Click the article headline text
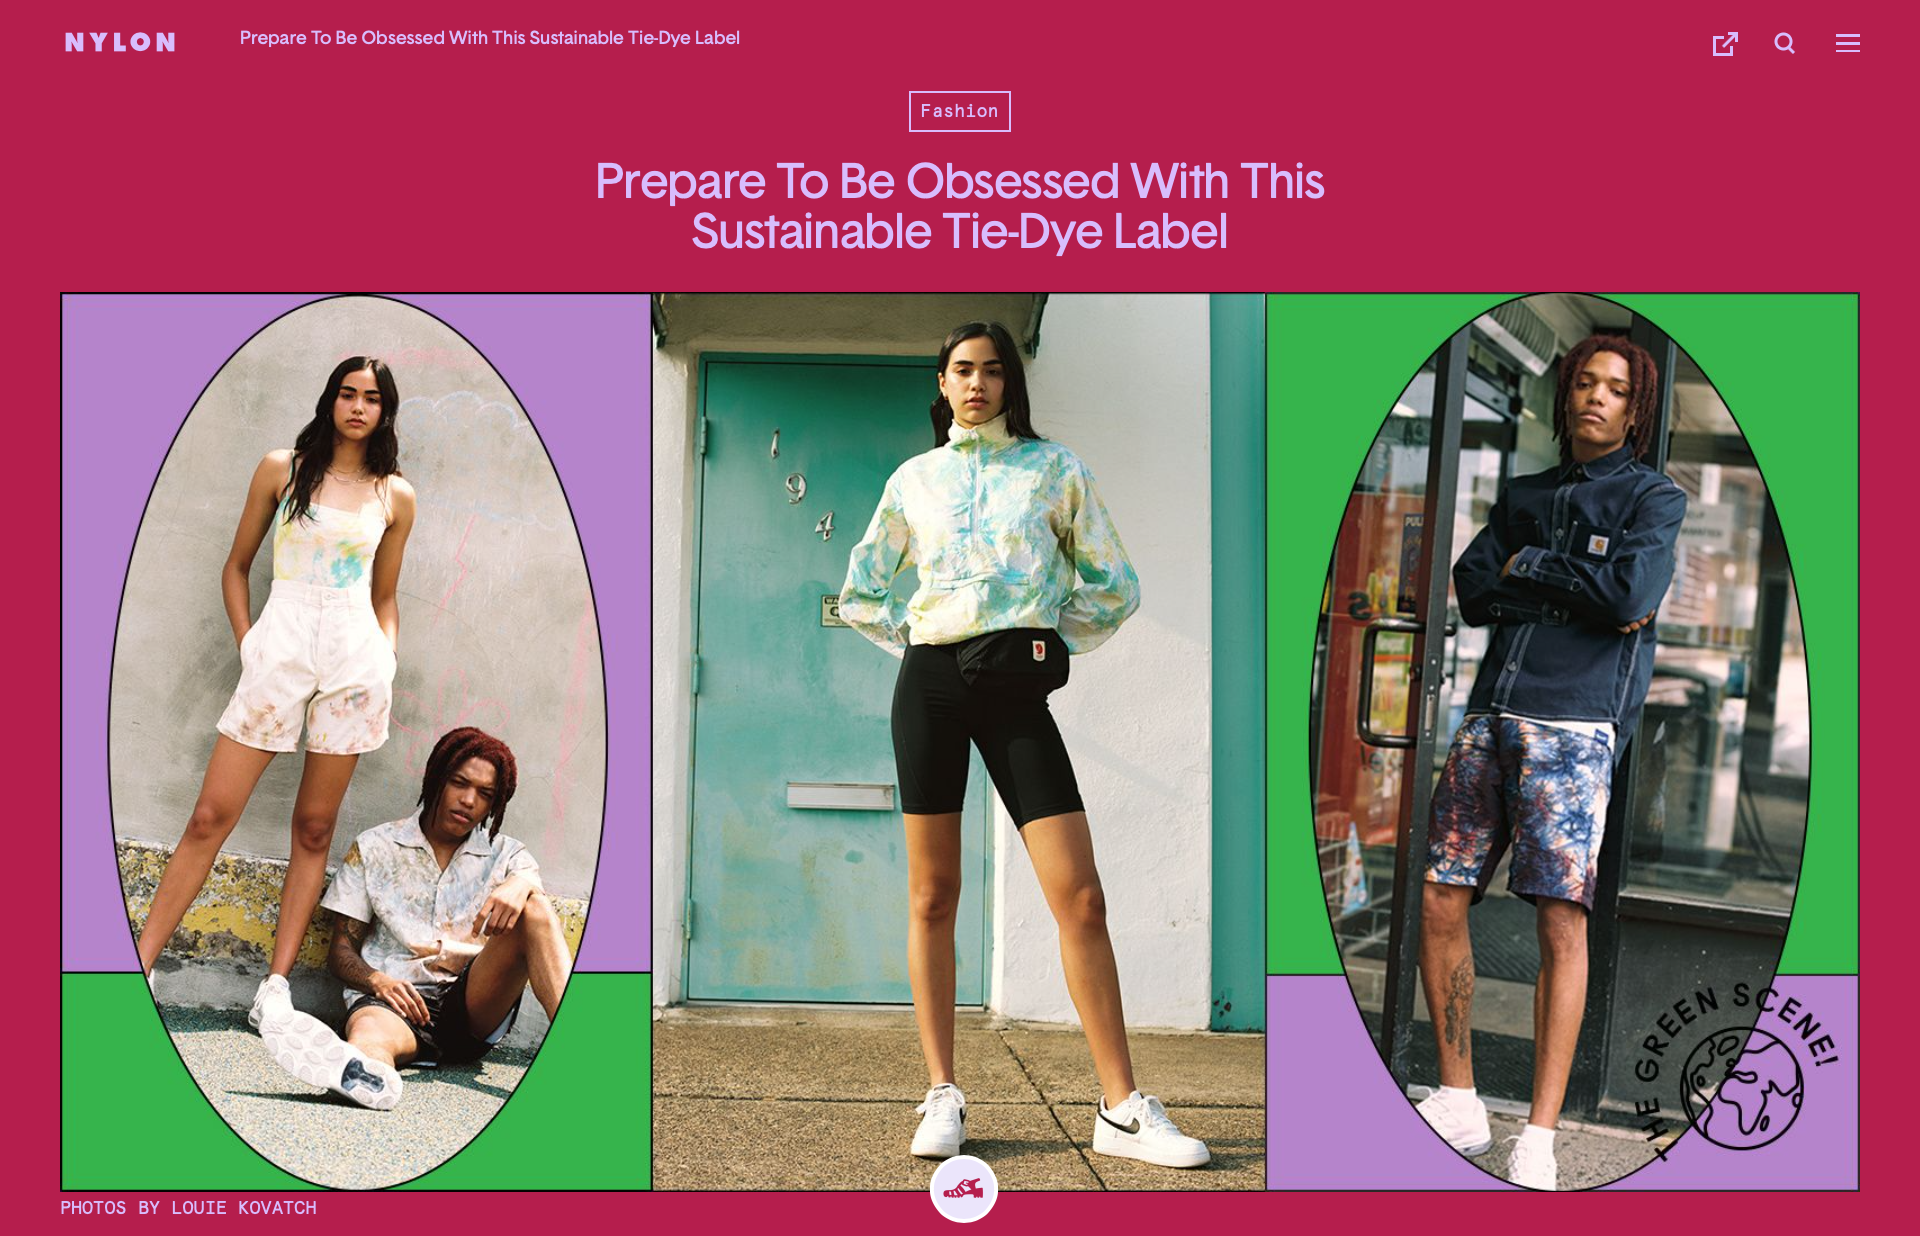 [x=960, y=206]
